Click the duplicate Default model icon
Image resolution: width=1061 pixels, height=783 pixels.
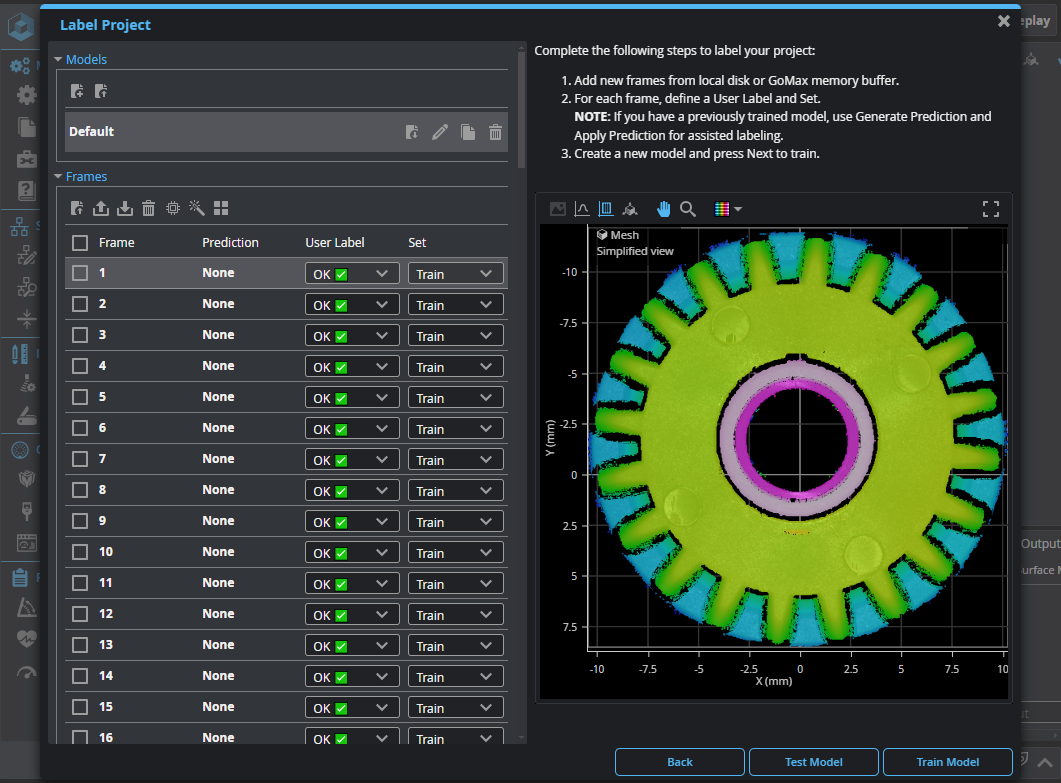[x=467, y=132]
